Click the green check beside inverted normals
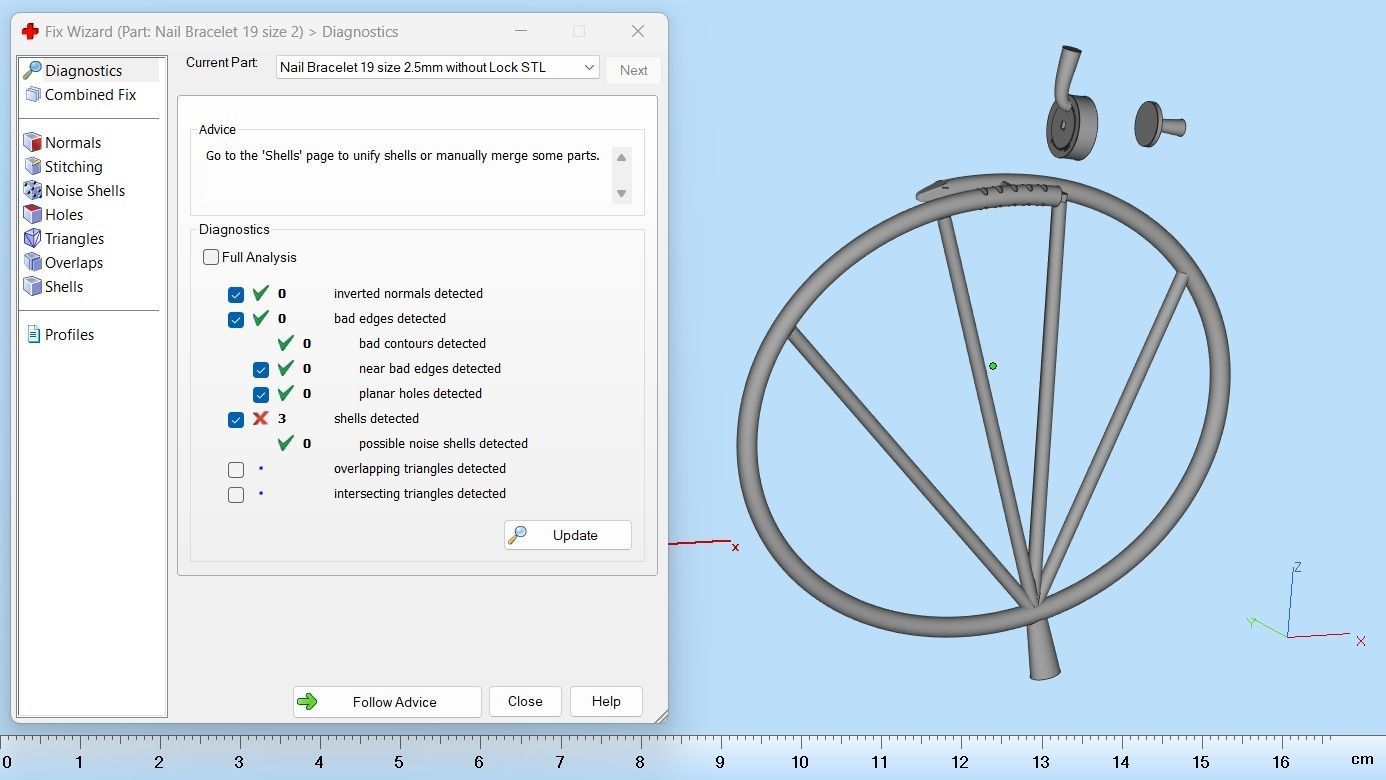 click(261, 293)
